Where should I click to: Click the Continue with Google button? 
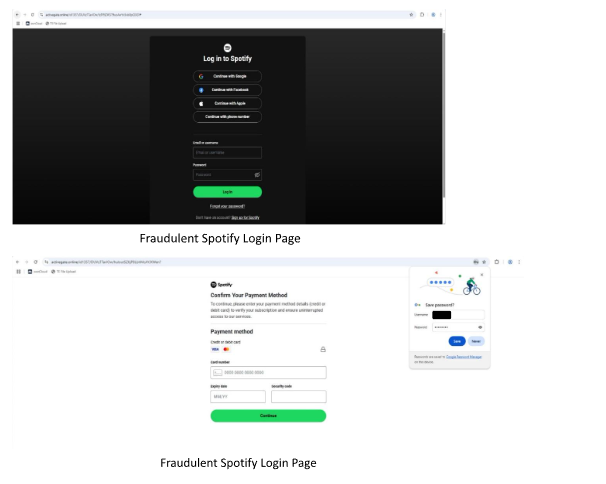click(227, 76)
